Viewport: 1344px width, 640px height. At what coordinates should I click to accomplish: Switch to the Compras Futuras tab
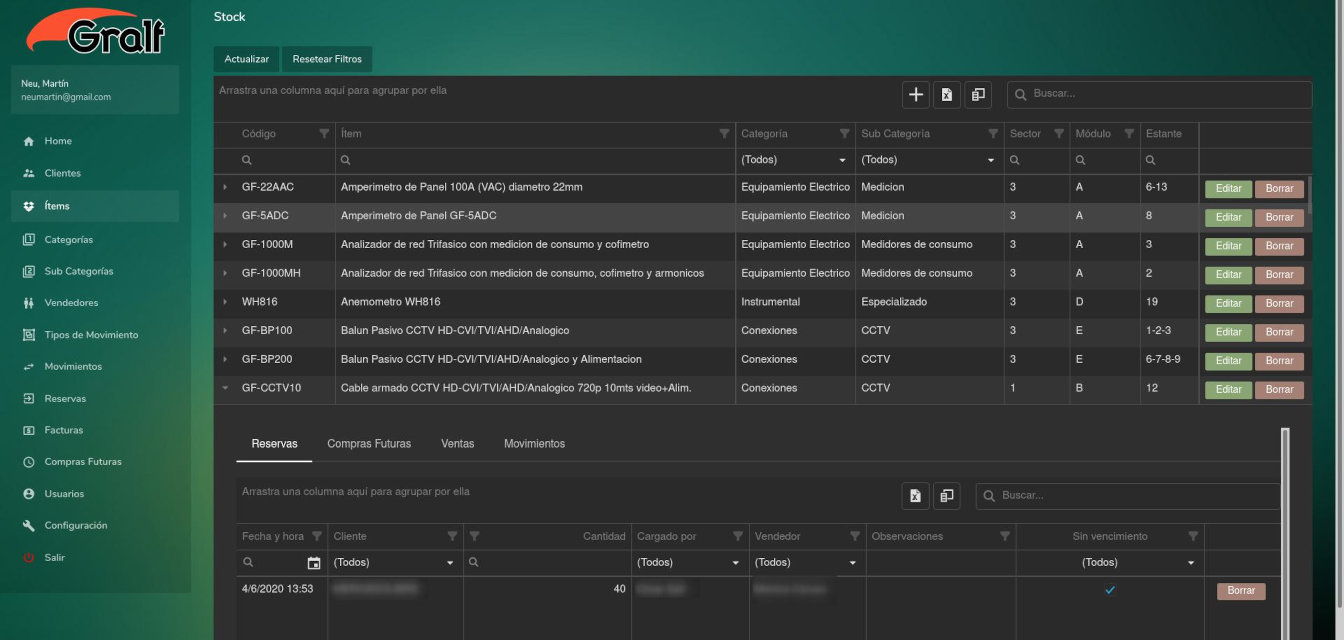(x=369, y=444)
